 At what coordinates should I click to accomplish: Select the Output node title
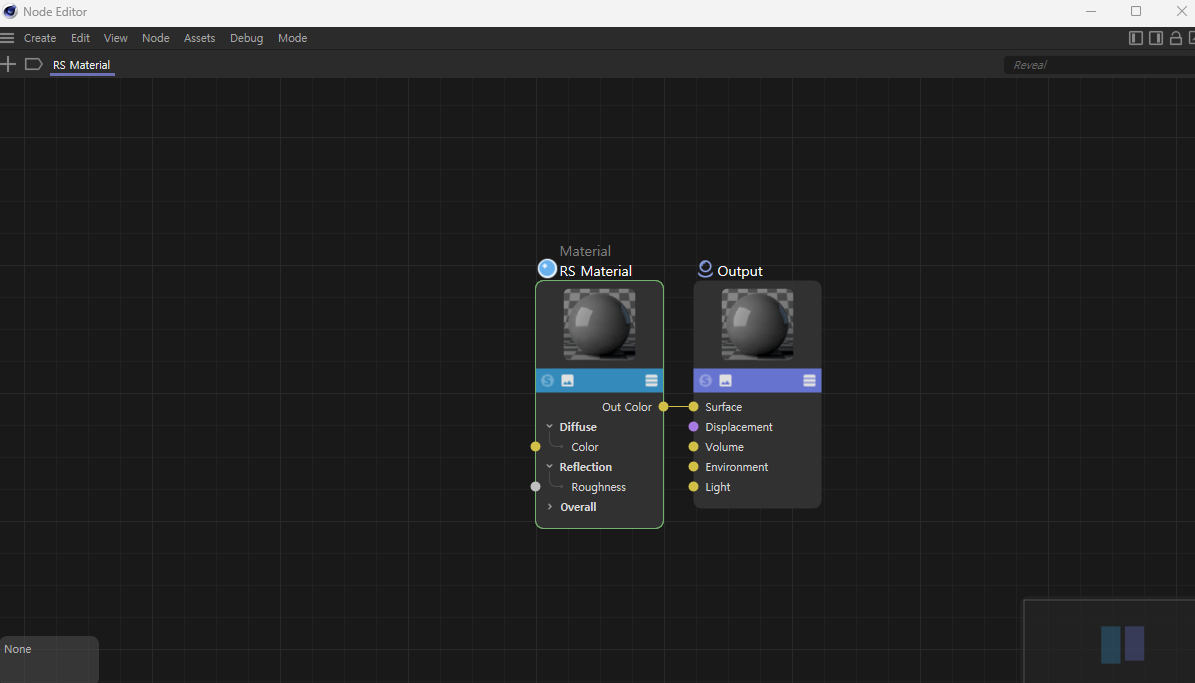click(739, 271)
